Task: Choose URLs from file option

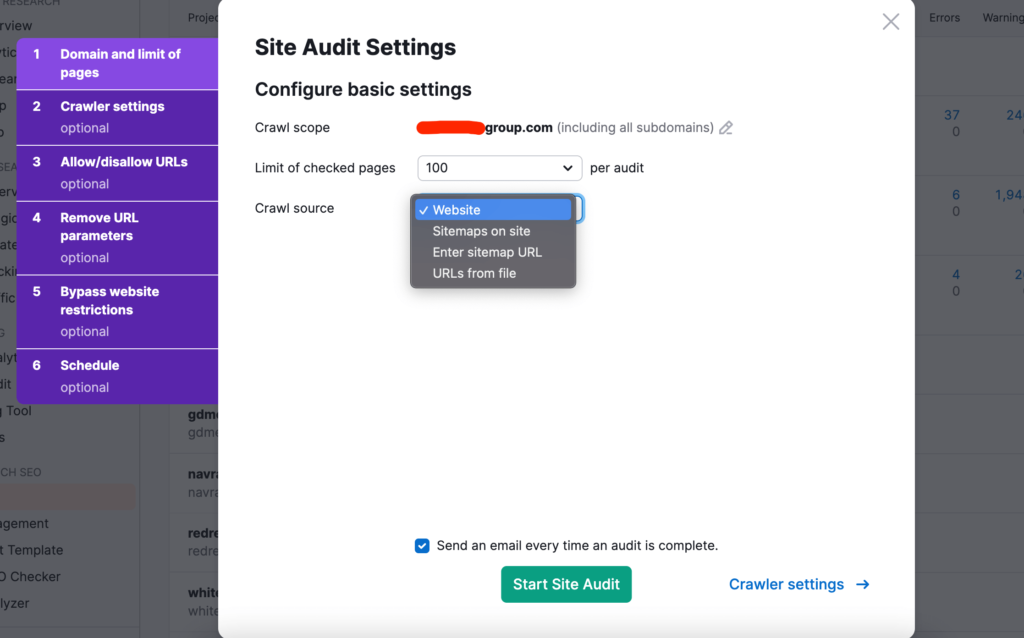Action: [493, 273]
